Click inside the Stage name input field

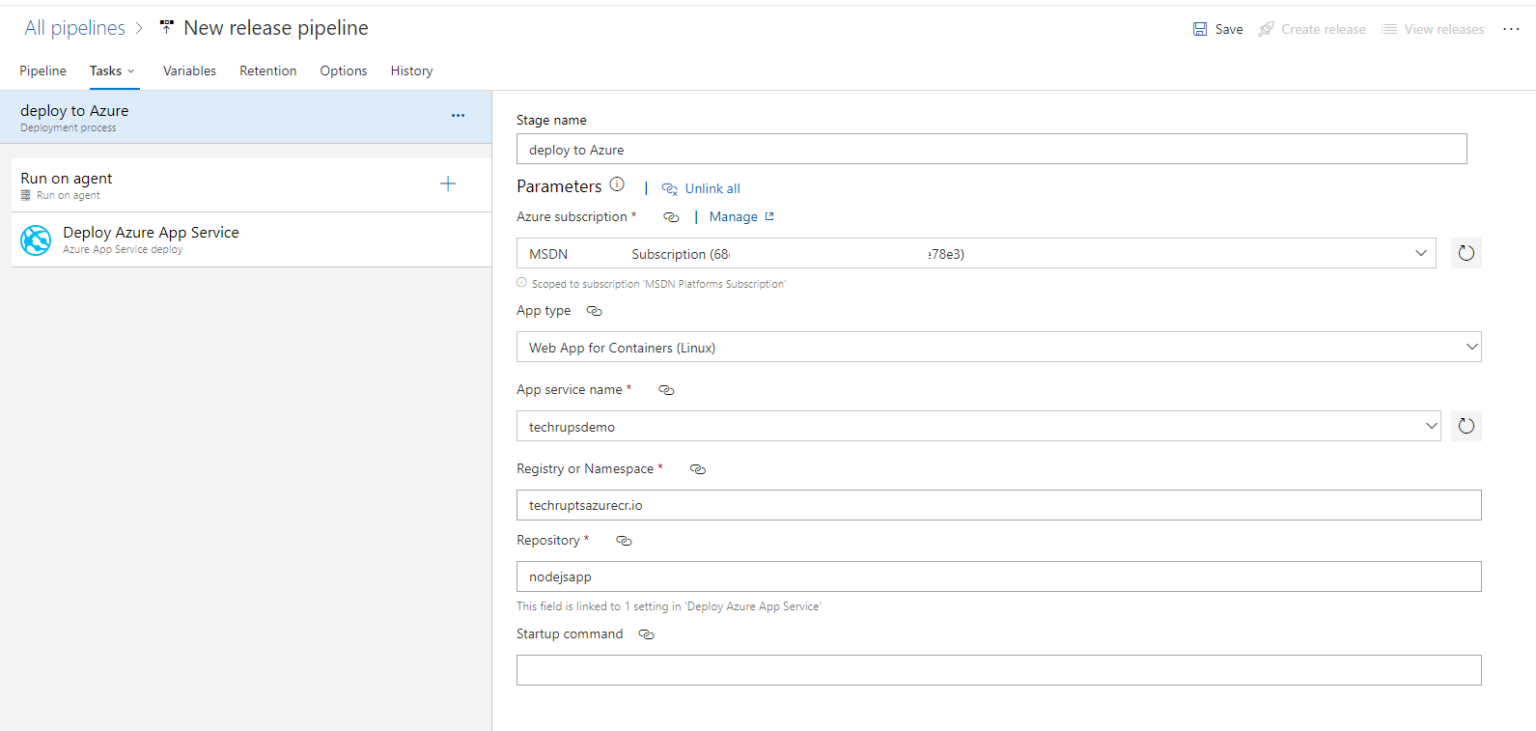point(991,148)
